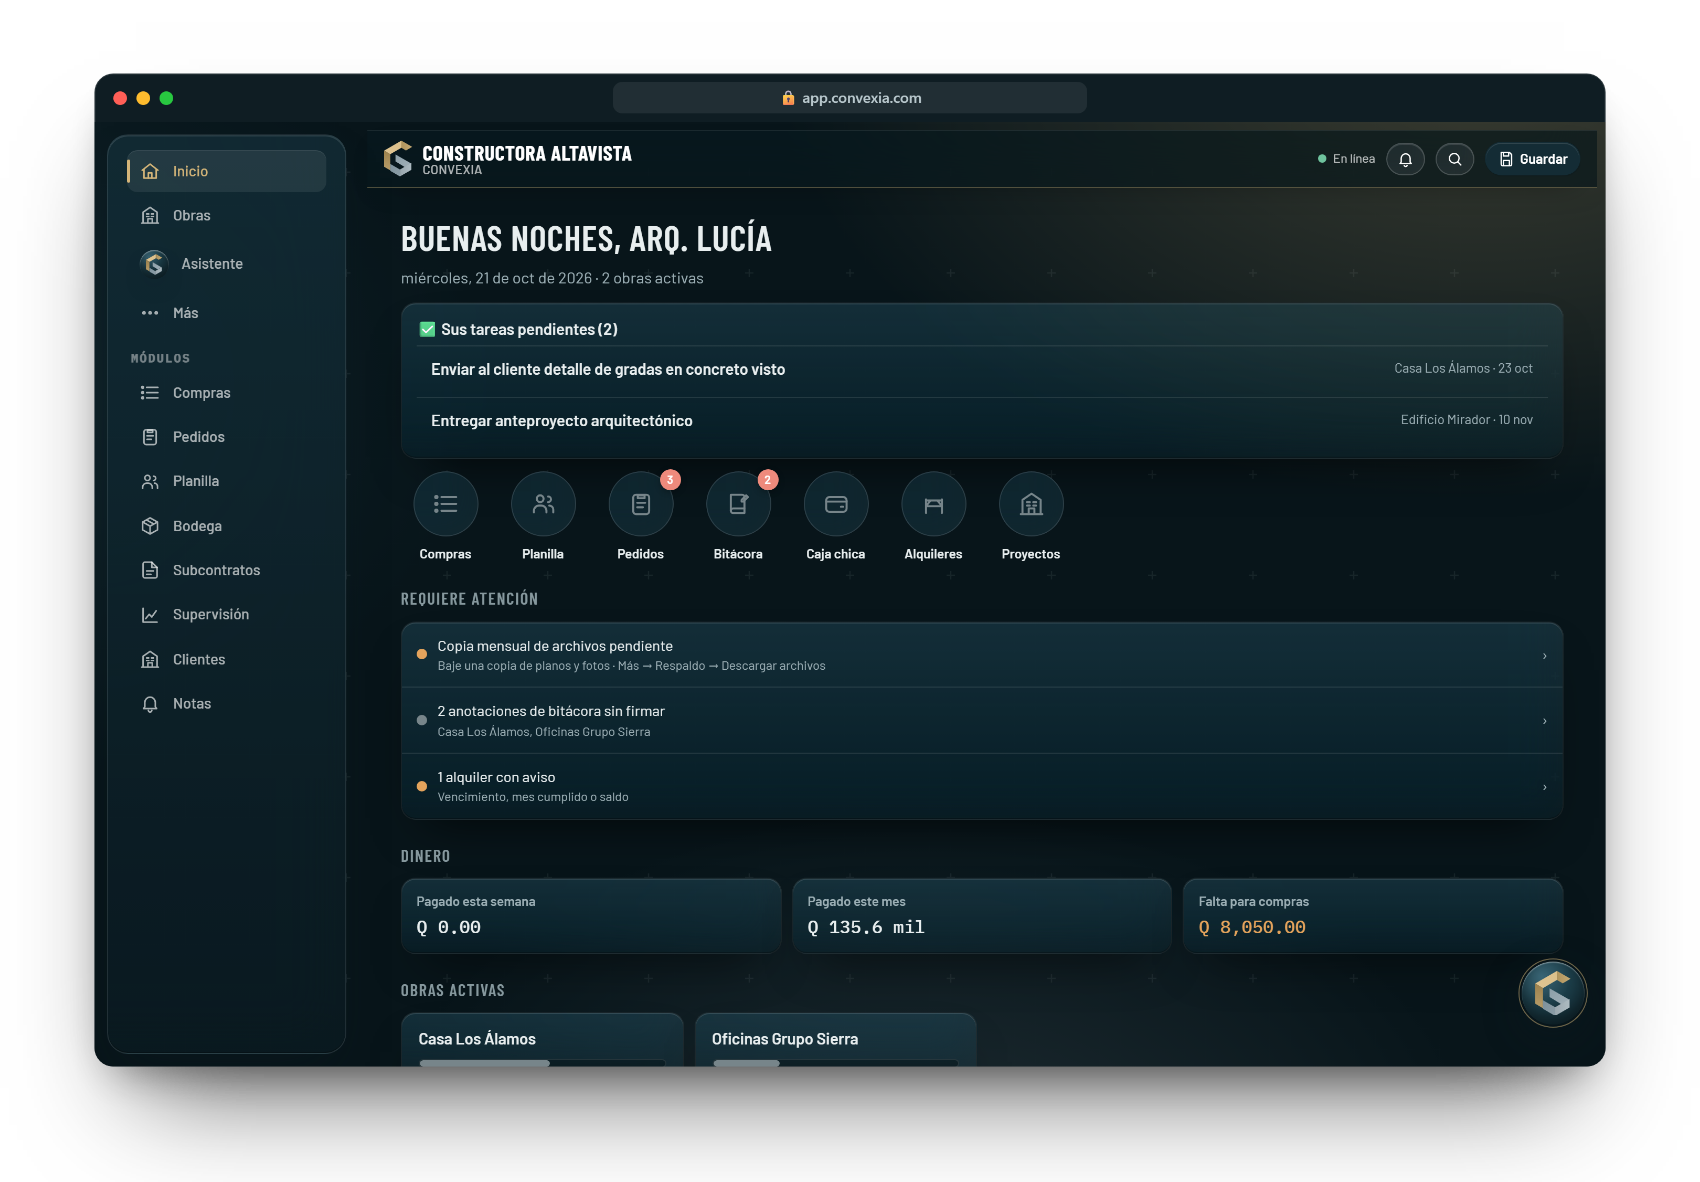Image resolution: width=1700 pixels, height=1182 pixels.
Task: Expand the Más menu in sidebar
Action: (227, 313)
